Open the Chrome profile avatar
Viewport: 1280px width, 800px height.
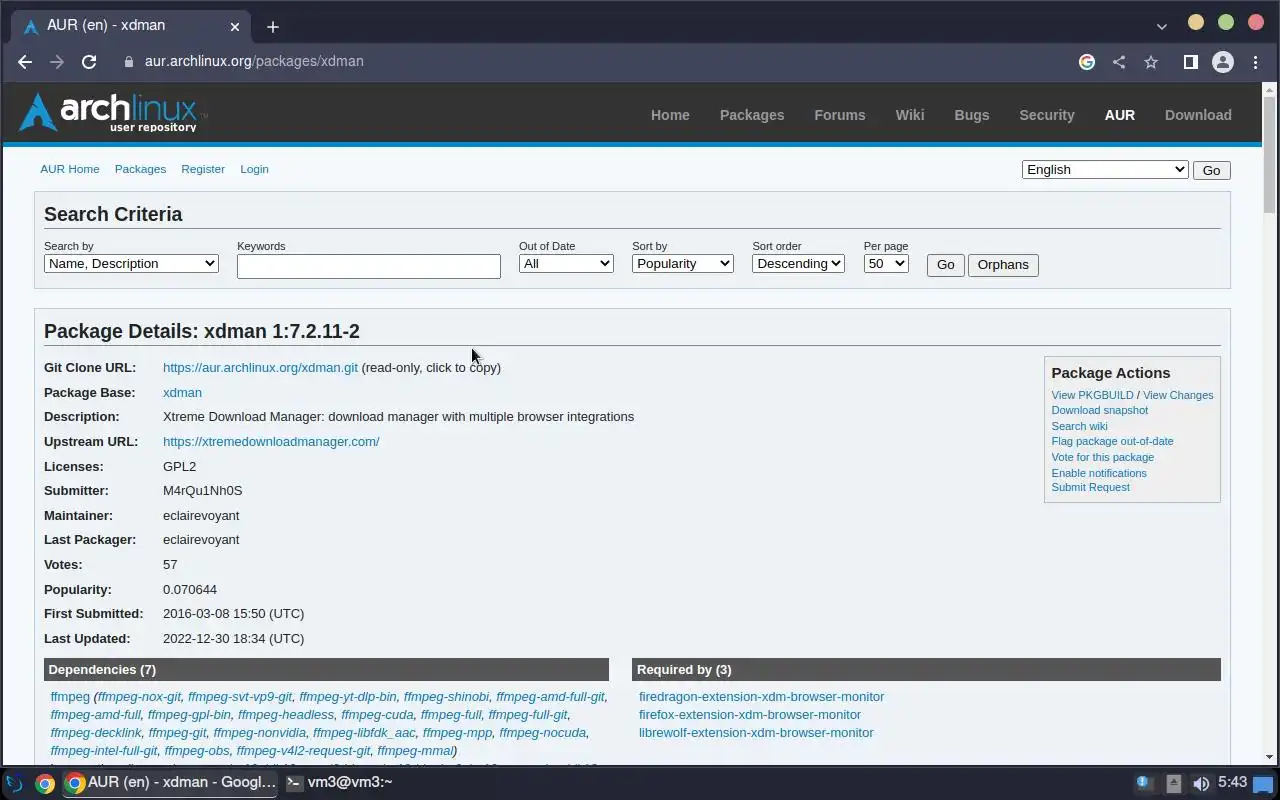(x=1222, y=62)
